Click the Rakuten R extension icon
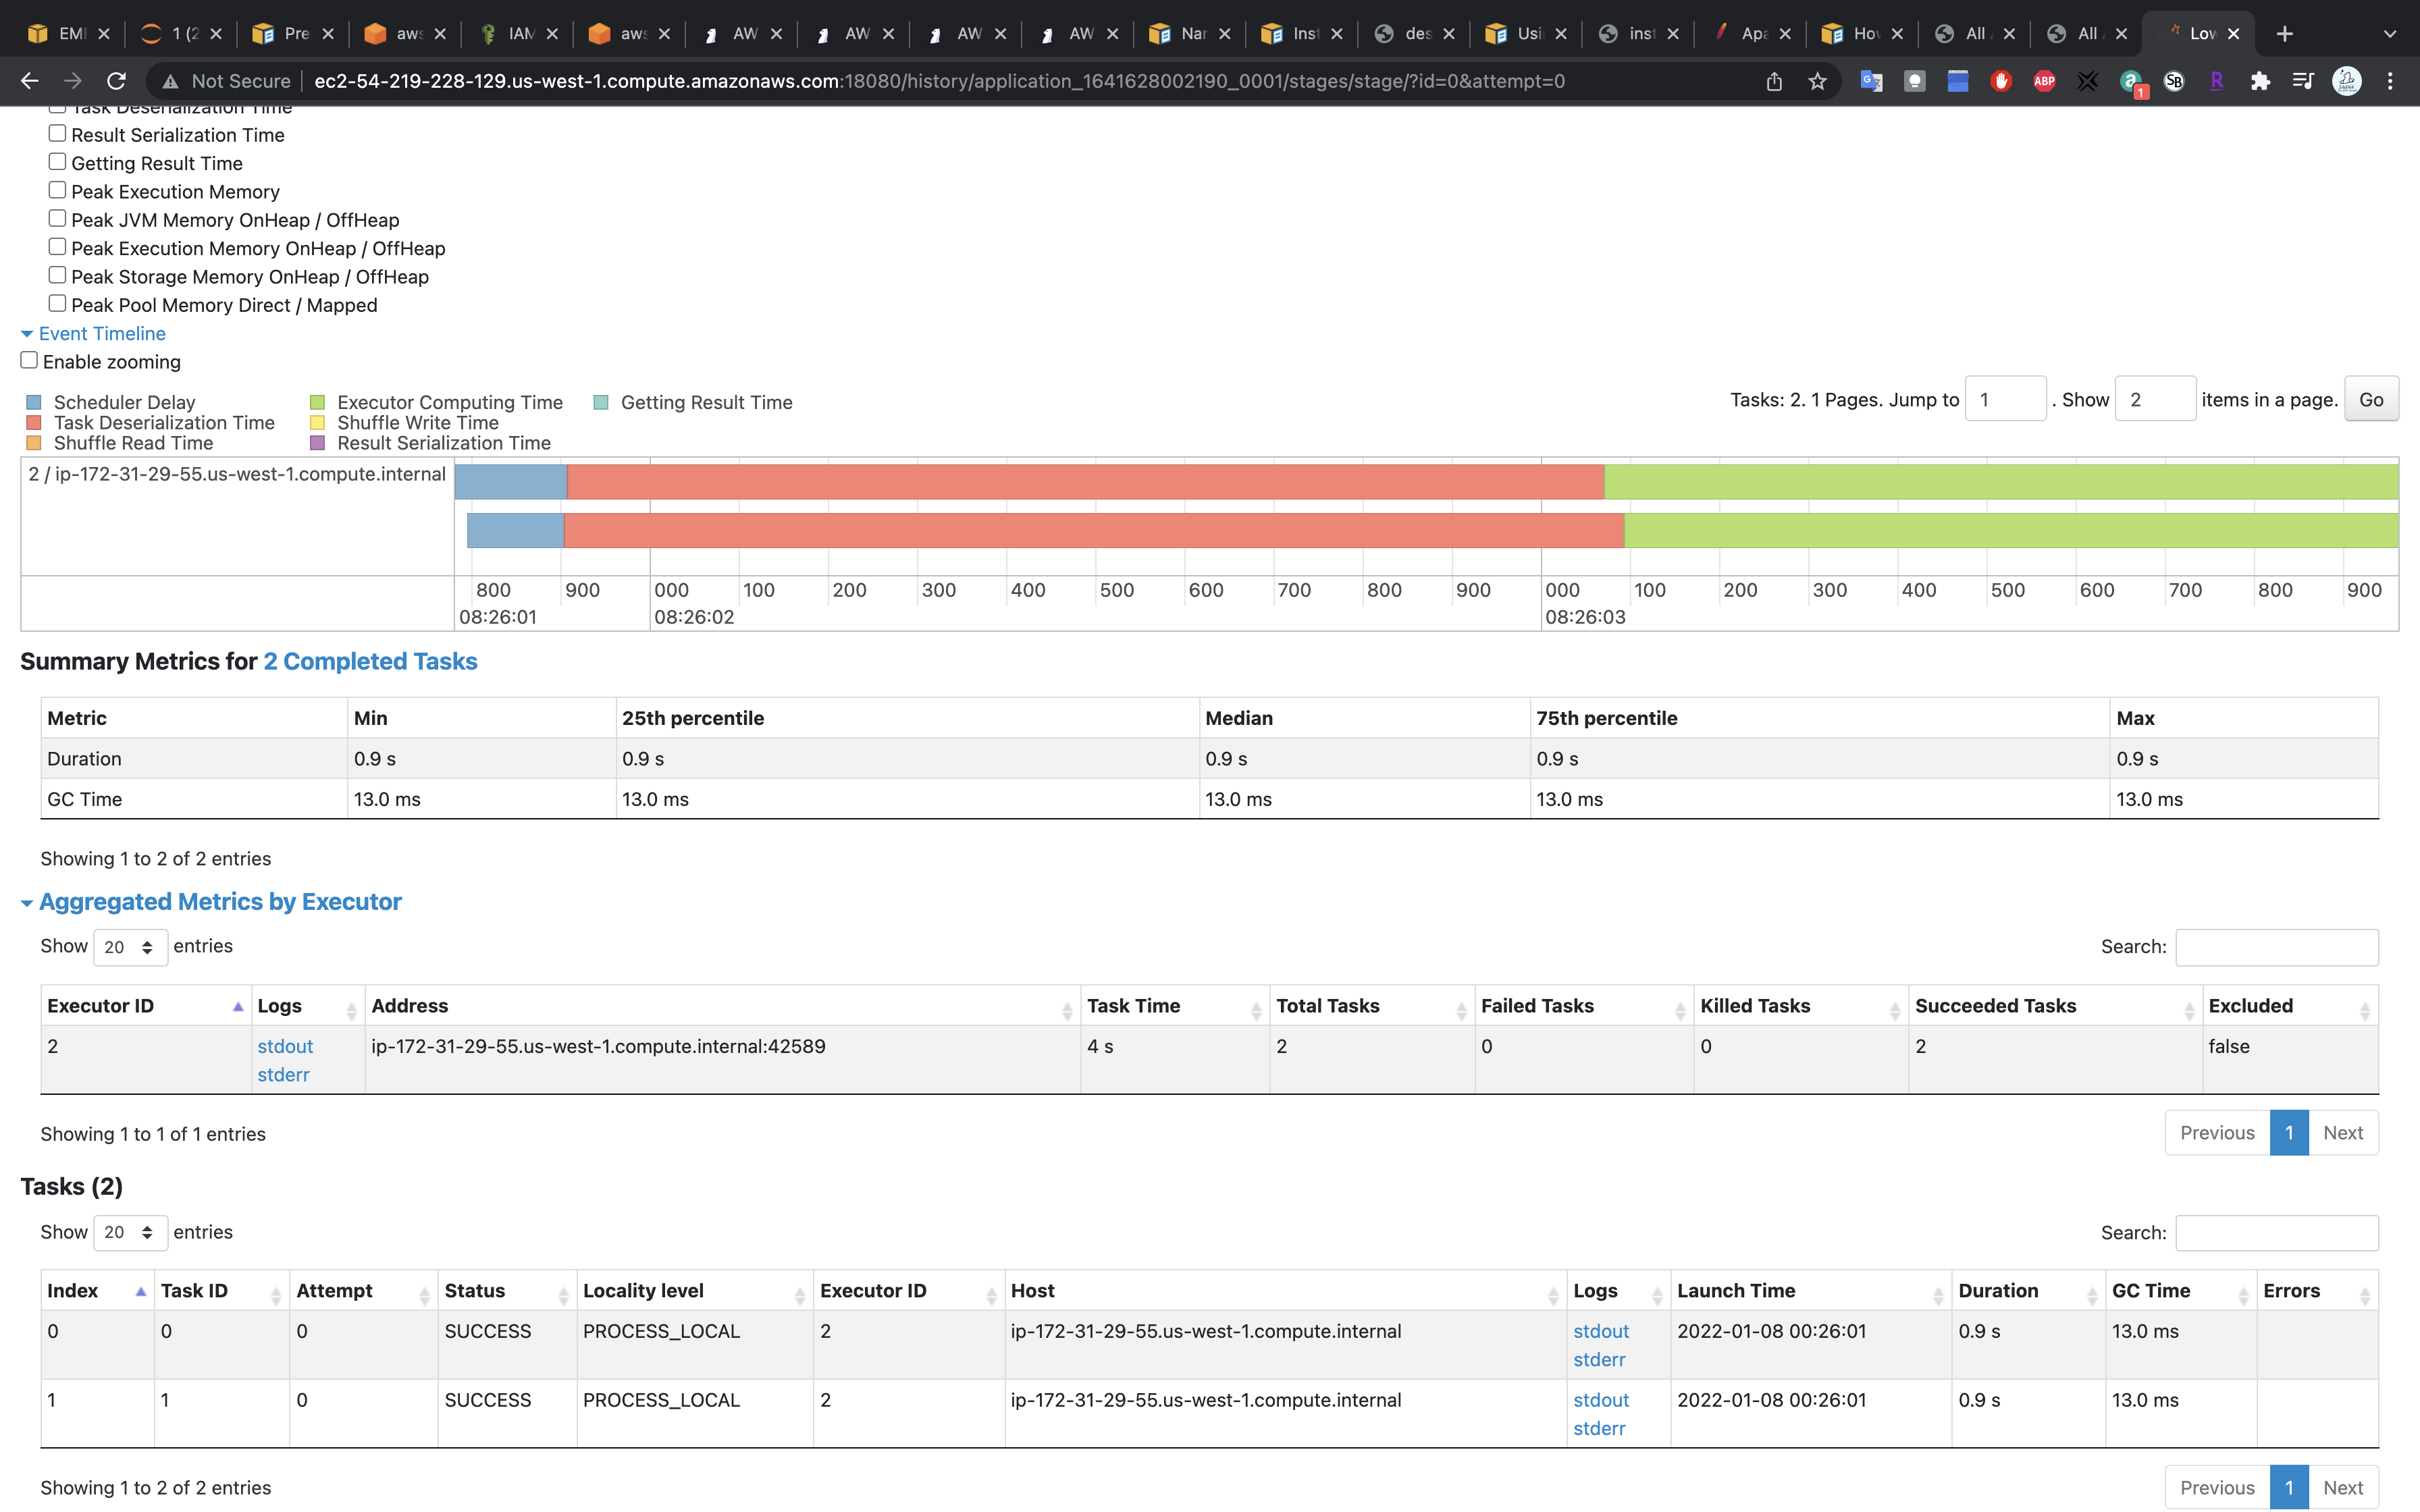The width and height of the screenshot is (2420, 1512). [x=2216, y=81]
